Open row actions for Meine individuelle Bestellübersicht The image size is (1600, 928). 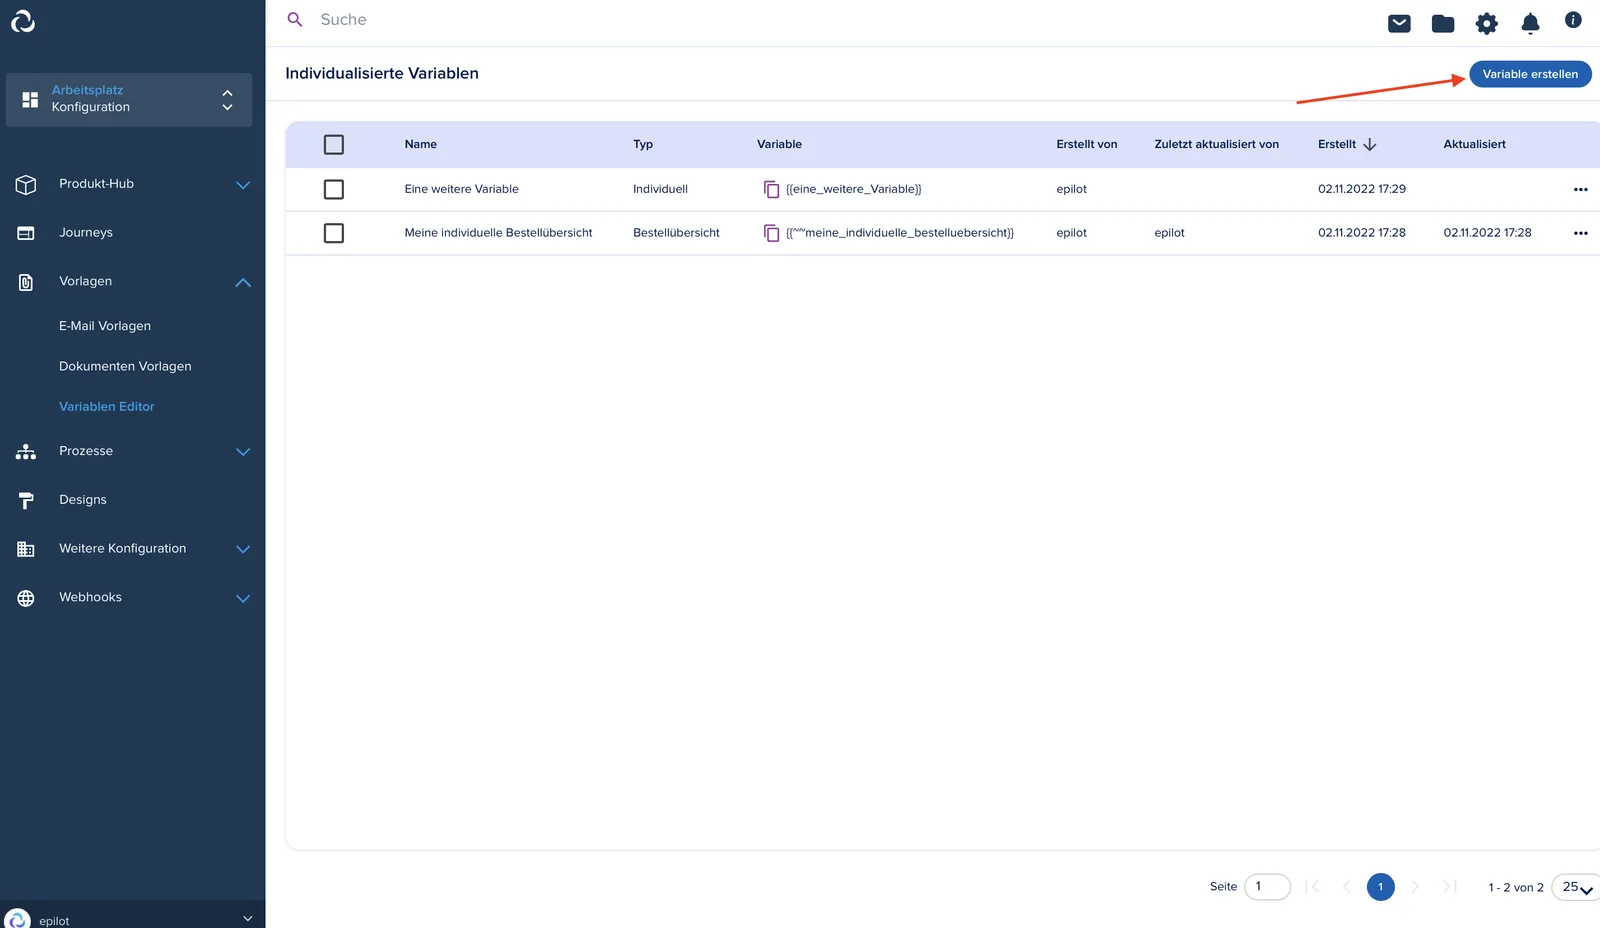[1580, 233]
